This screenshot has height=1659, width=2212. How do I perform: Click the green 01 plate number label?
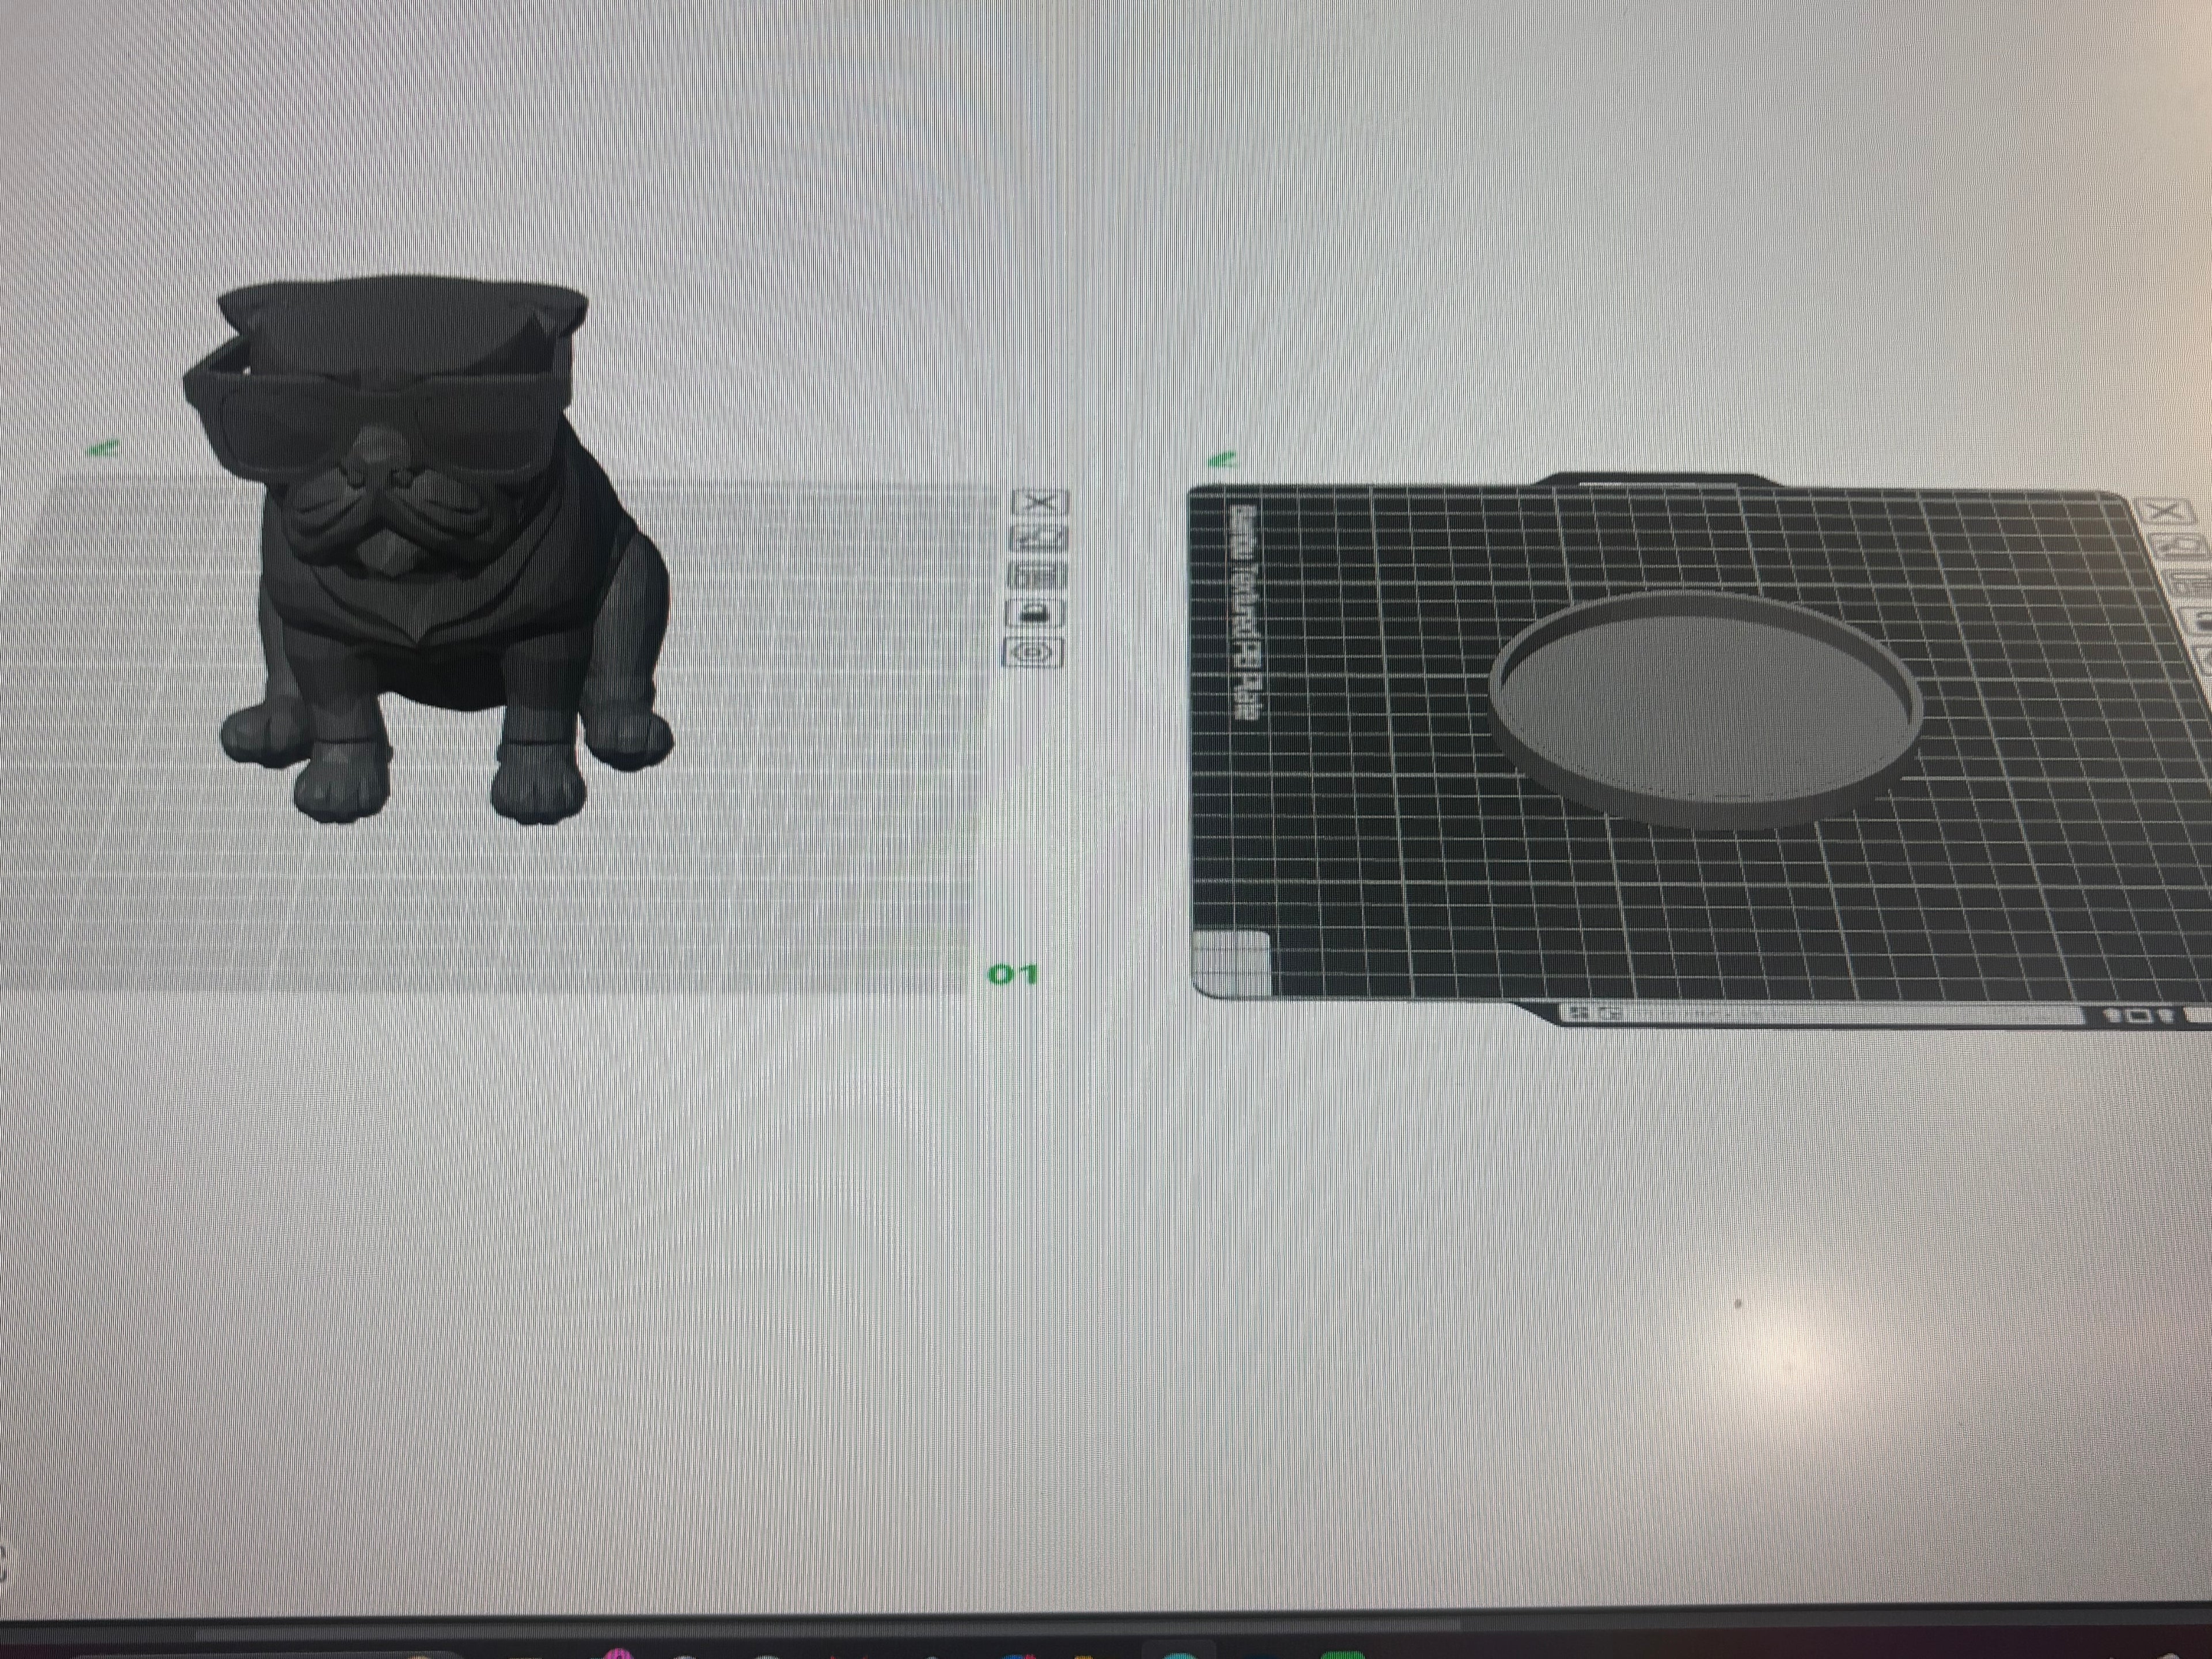click(1013, 973)
